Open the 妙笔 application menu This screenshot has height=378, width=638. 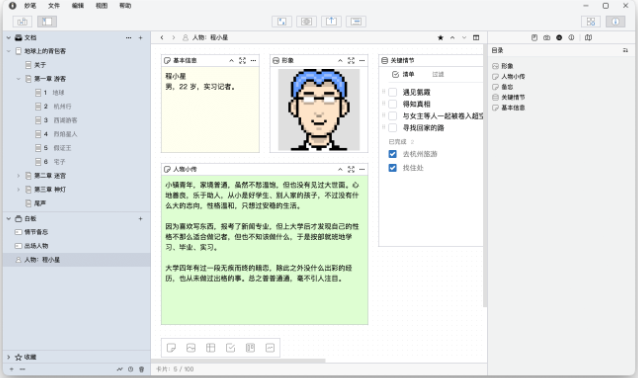tap(30, 6)
